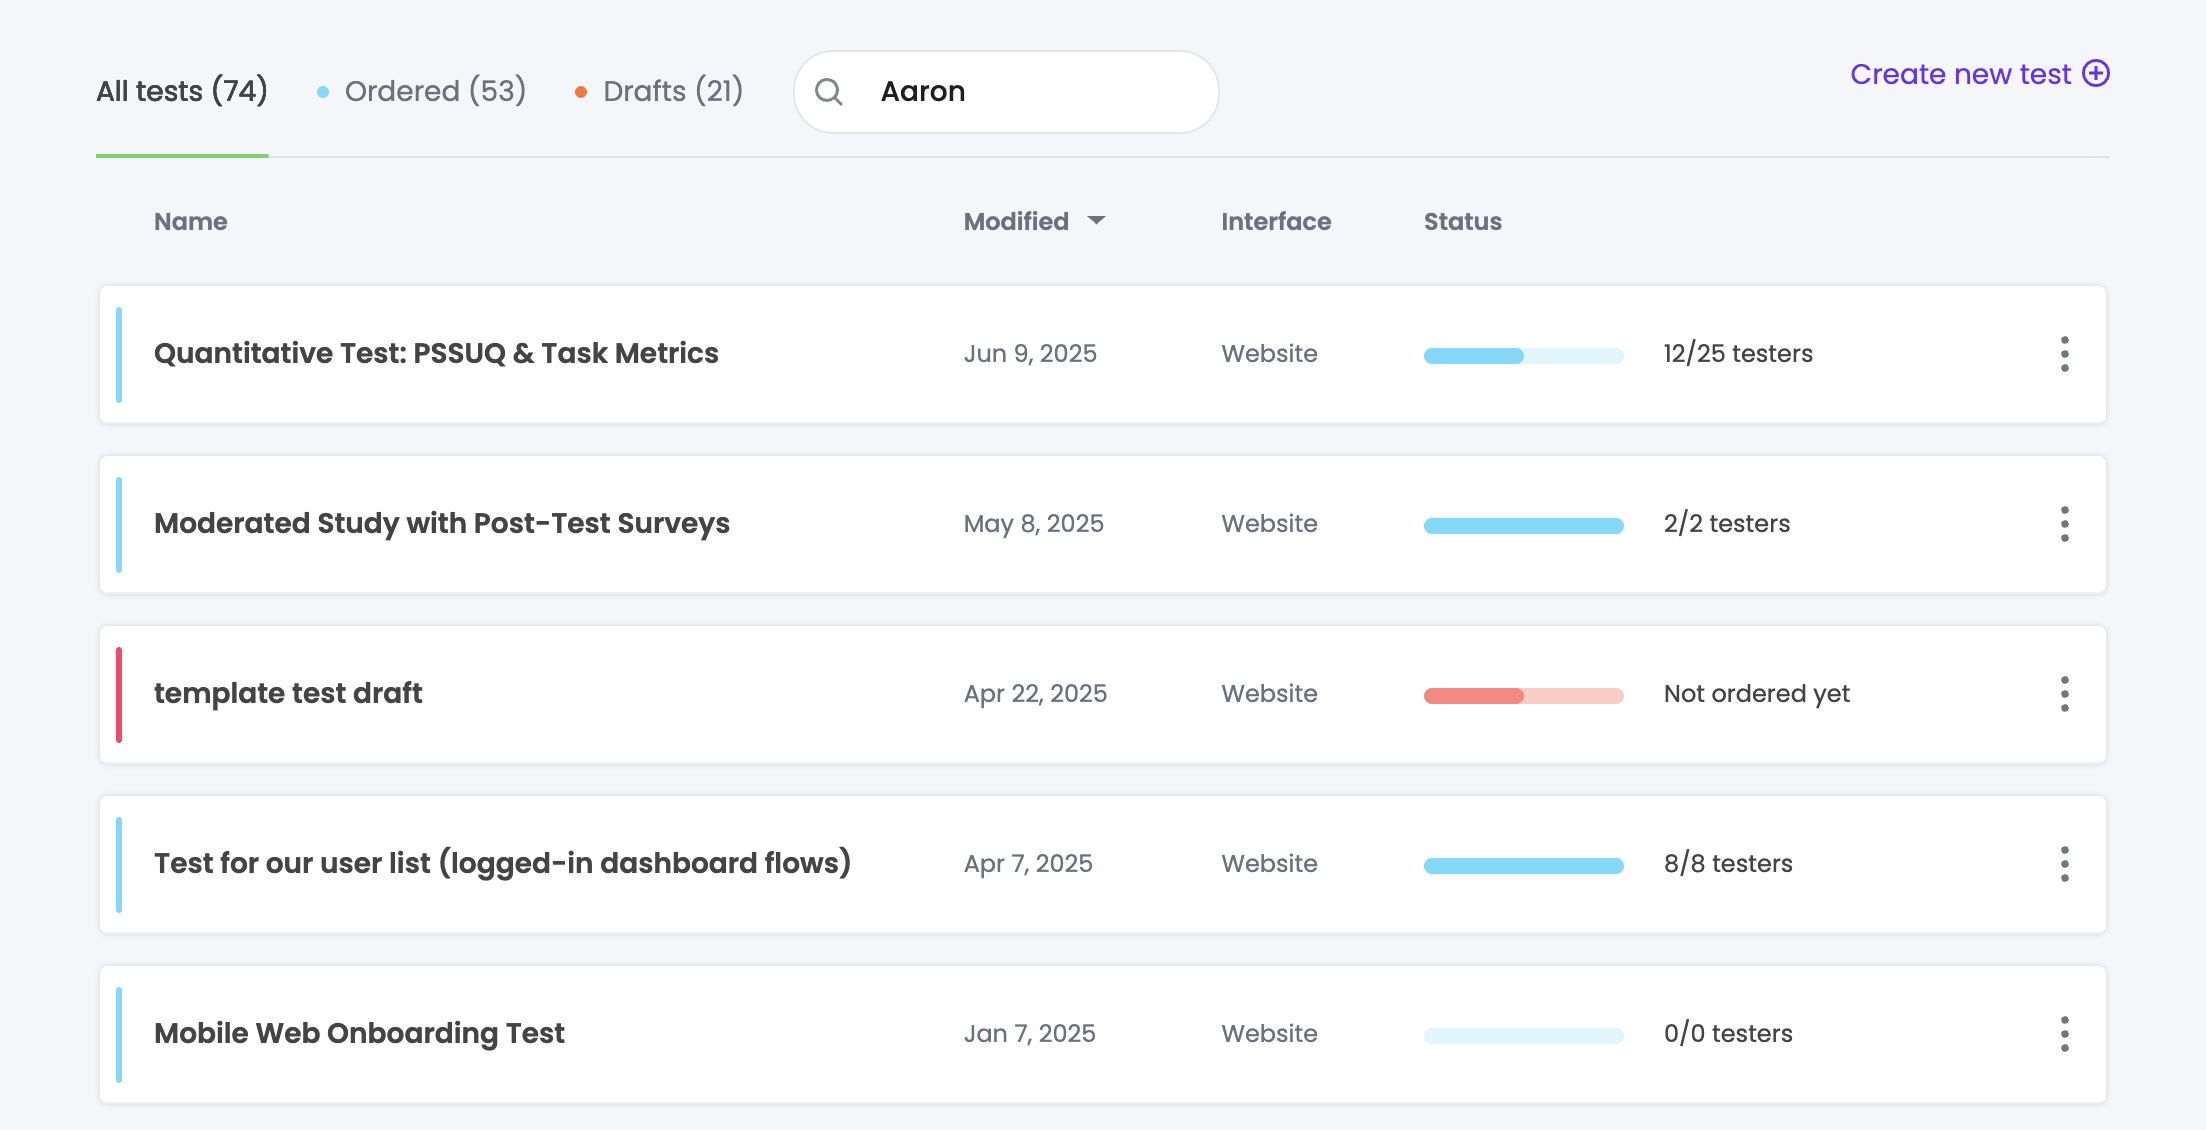The image size is (2206, 1130).
Task: Click the Jun 9, 2025 date
Action: coord(1030,353)
